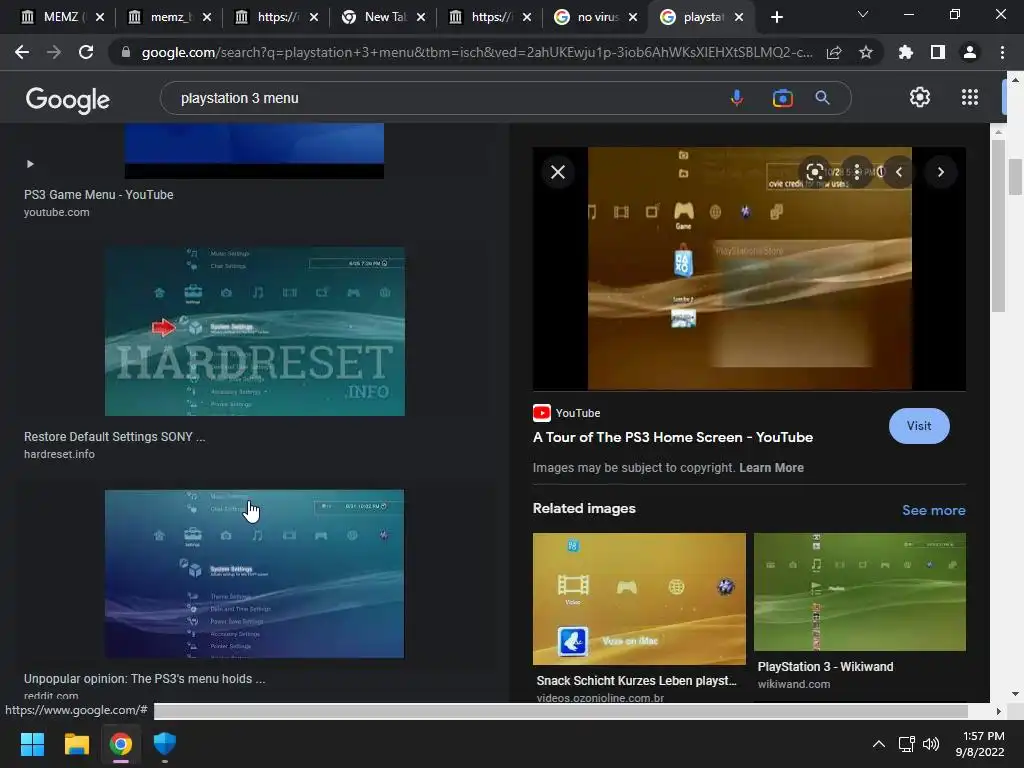Click the Chrome taskbar icon
This screenshot has width=1024, height=768.
pyautogui.click(x=121, y=744)
